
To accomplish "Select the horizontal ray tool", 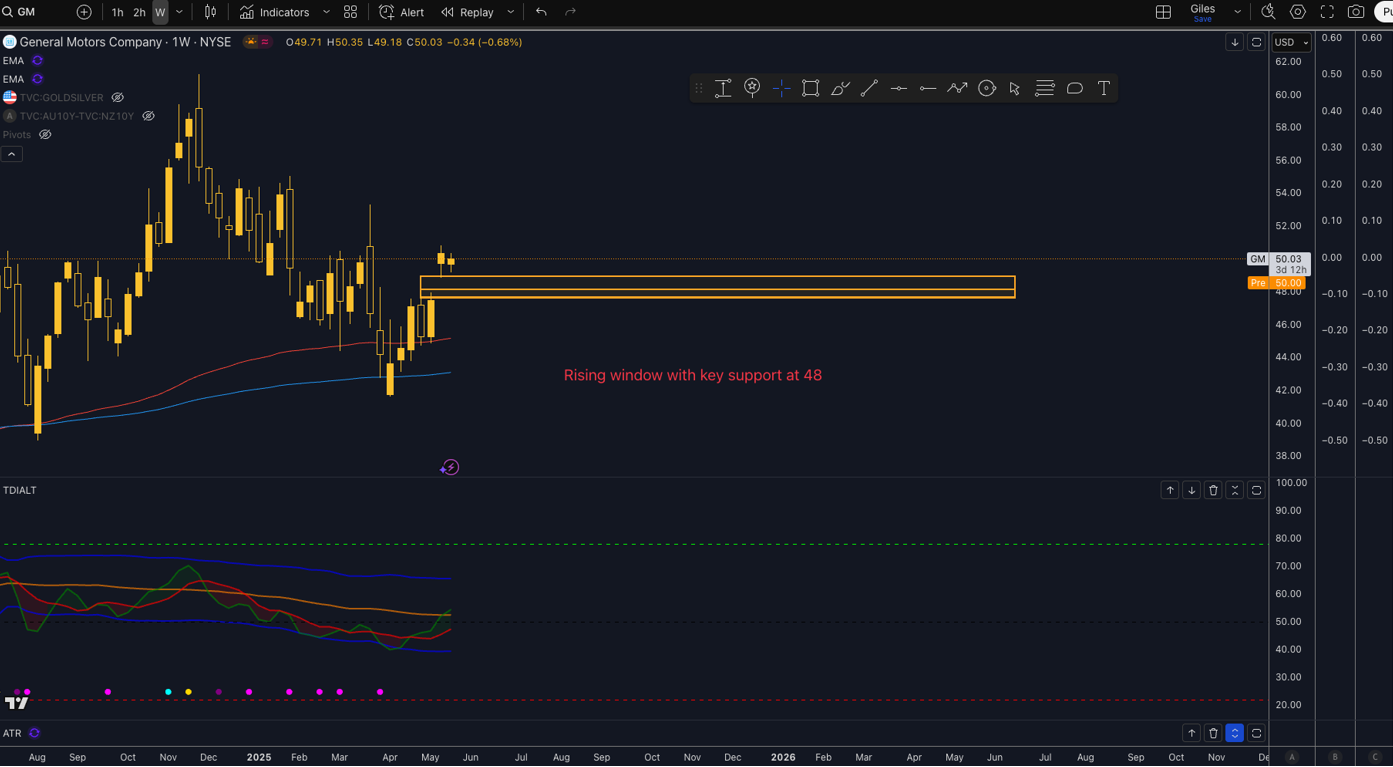I will pos(928,88).
